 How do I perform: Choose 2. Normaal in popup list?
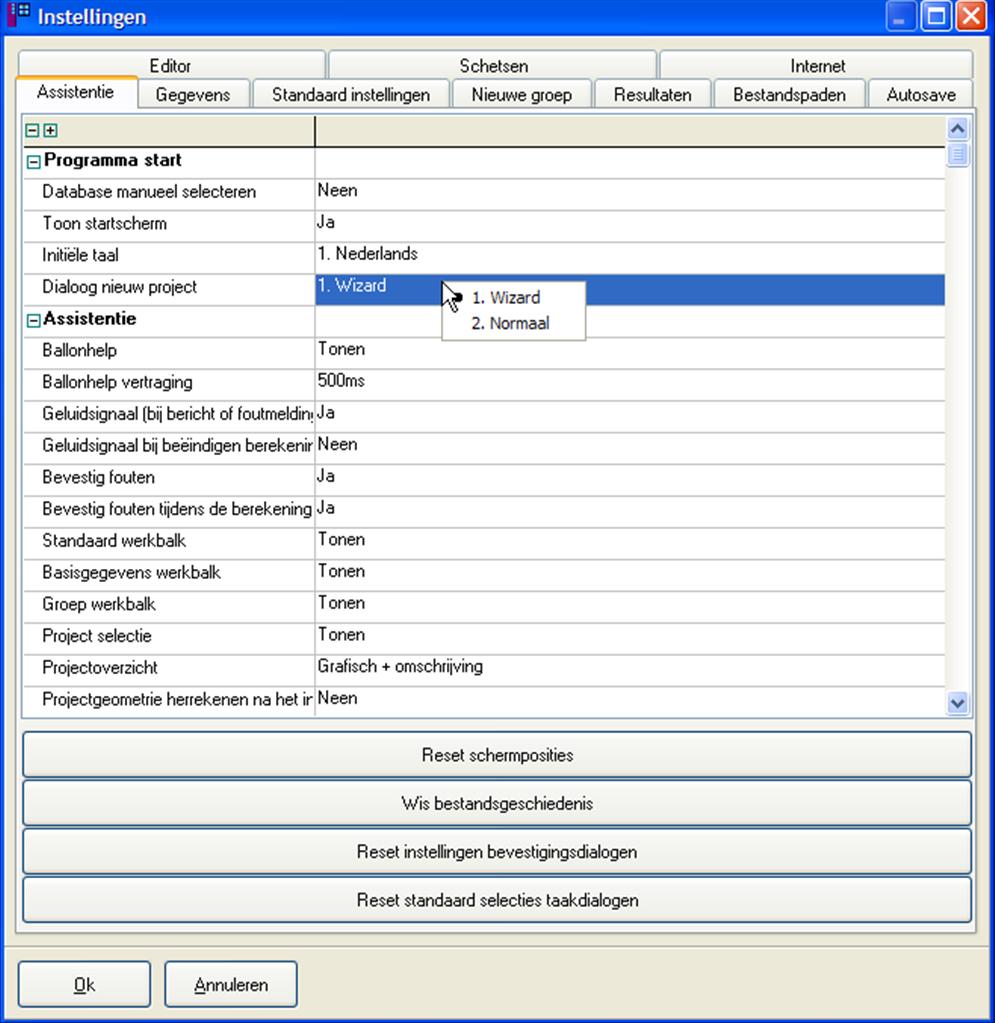point(510,323)
